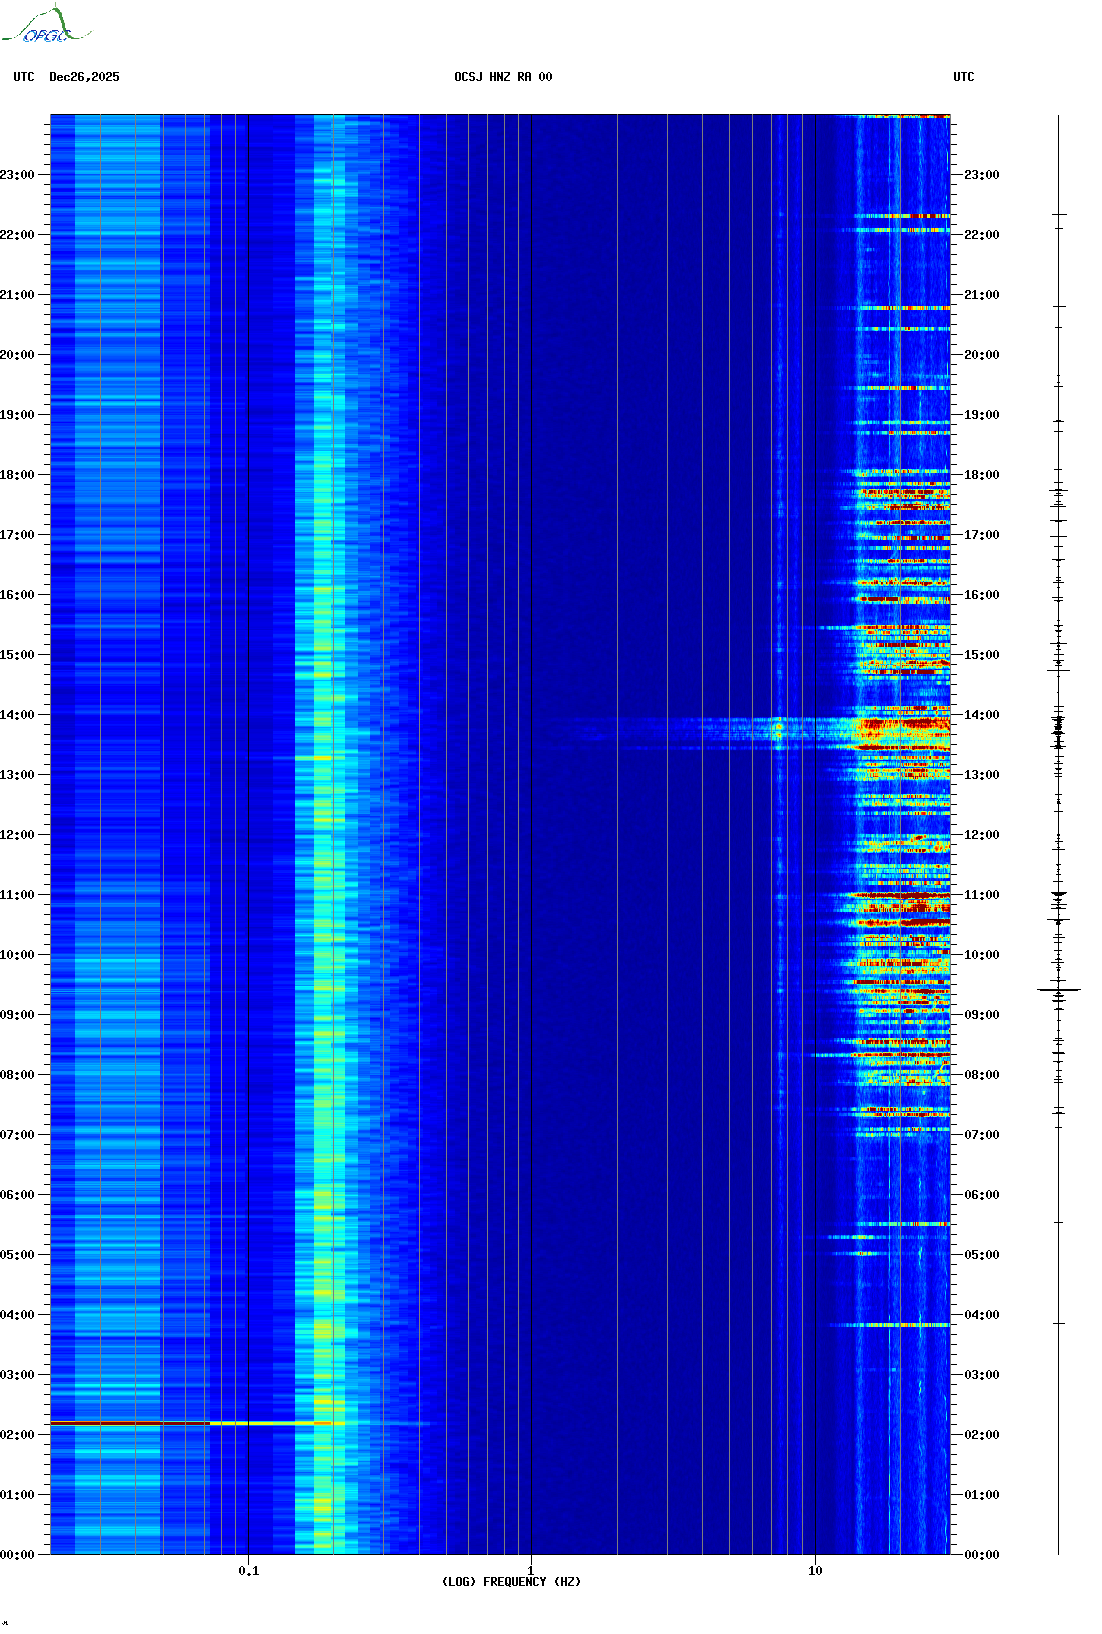This screenshot has height=1634, width=1102.
Task: Click the (LOG) FREQUENCY (HZ) axis label
Action: (x=511, y=1582)
